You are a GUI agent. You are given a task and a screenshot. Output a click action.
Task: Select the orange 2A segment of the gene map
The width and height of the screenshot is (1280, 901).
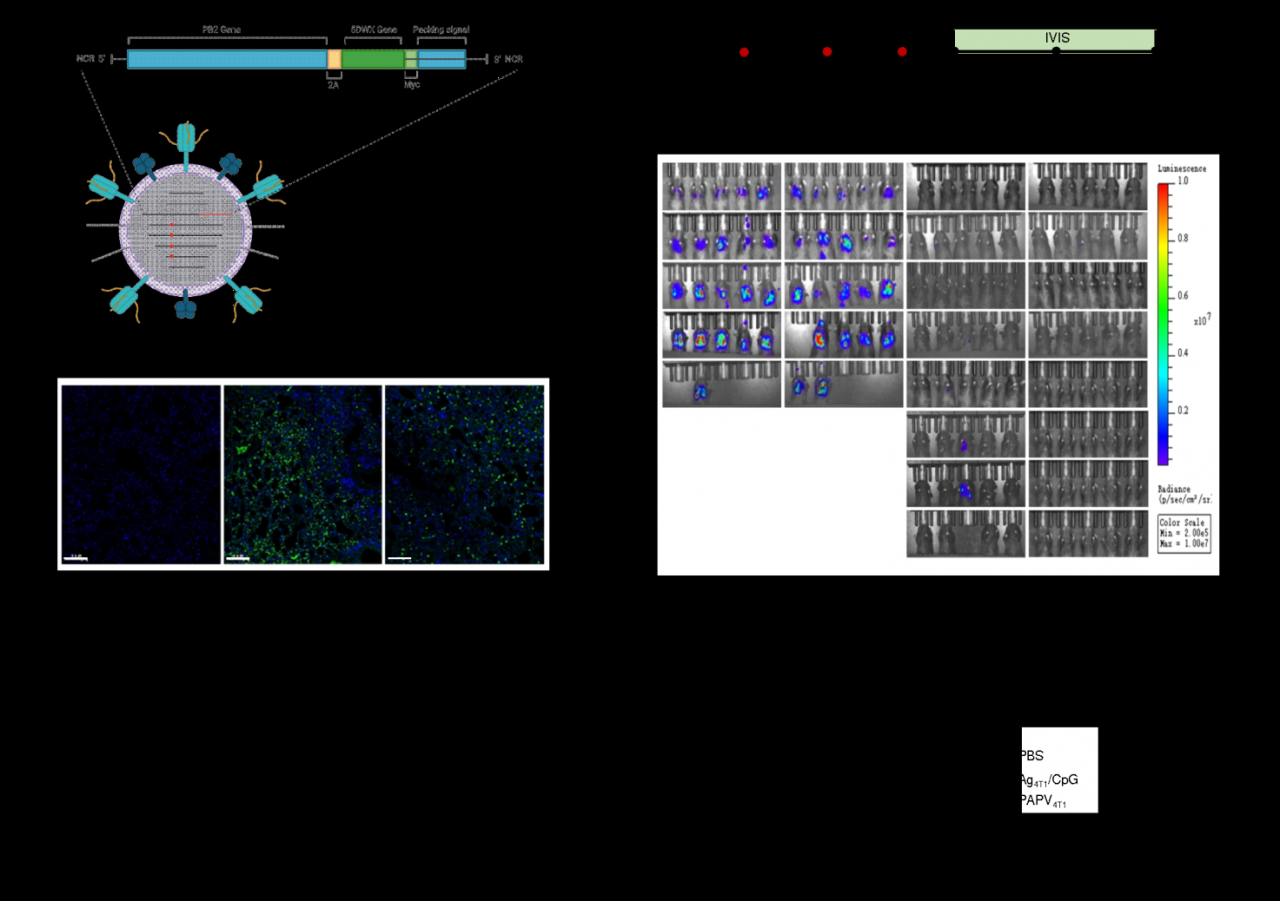click(x=334, y=60)
